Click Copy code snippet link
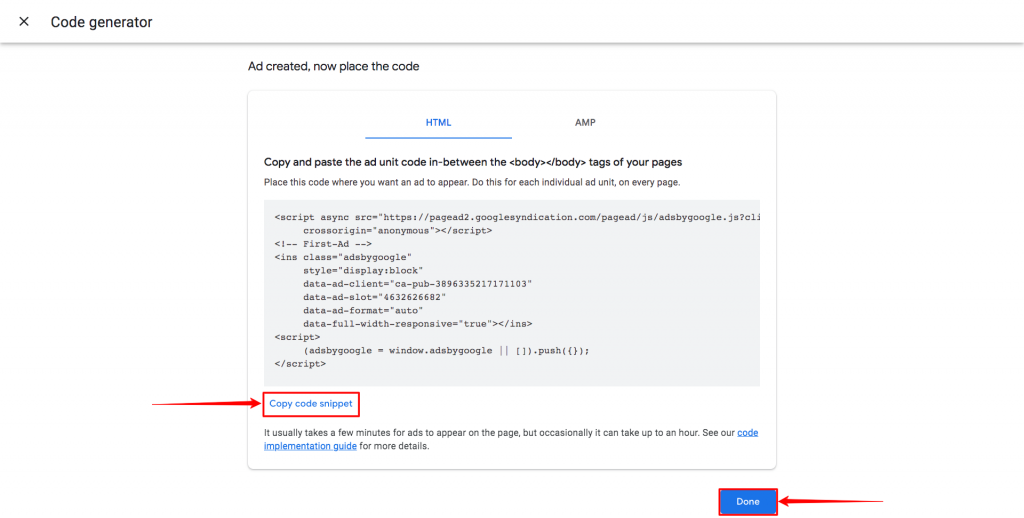1024x518 pixels. [x=311, y=404]
